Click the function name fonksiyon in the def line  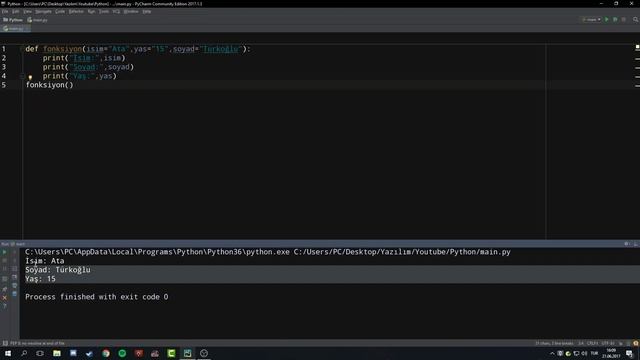(62, 49)
